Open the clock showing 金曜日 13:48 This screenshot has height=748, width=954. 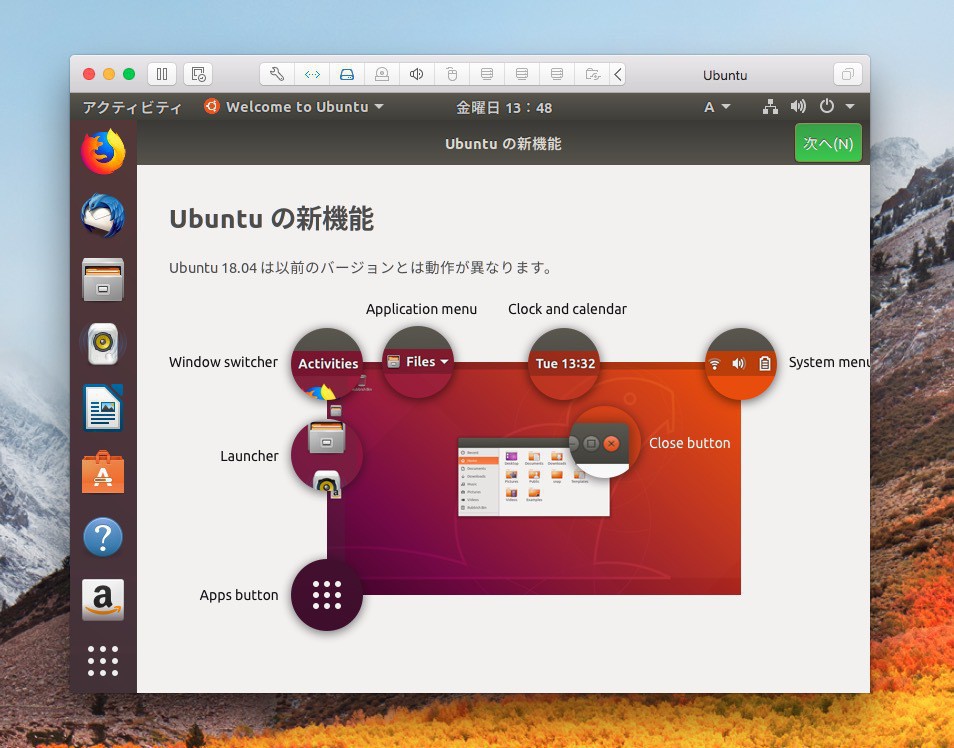click(x=504, y=107)
